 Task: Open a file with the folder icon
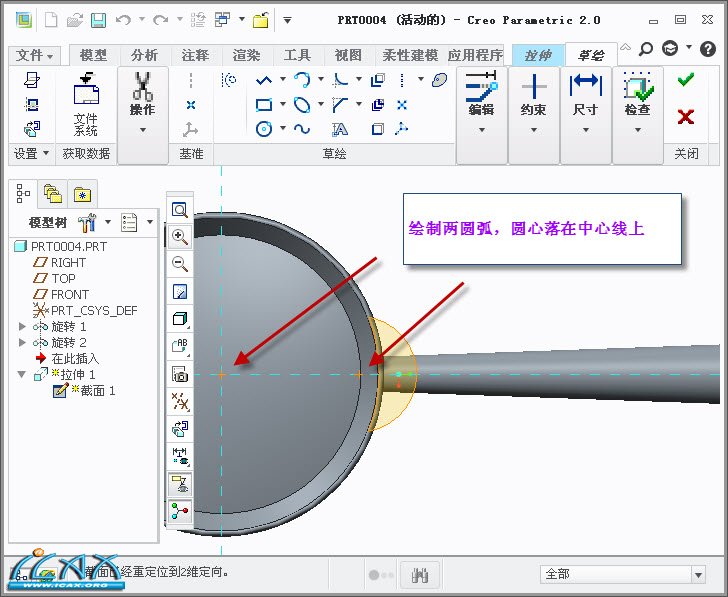(x=74, y=20)
